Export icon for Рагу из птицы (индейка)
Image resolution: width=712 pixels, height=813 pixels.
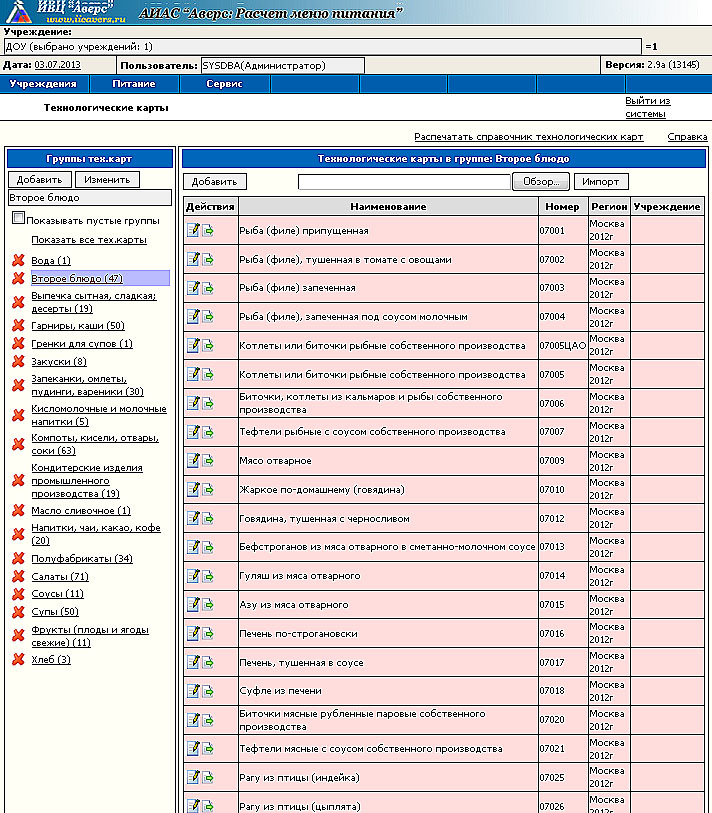(x=208, y=777)
